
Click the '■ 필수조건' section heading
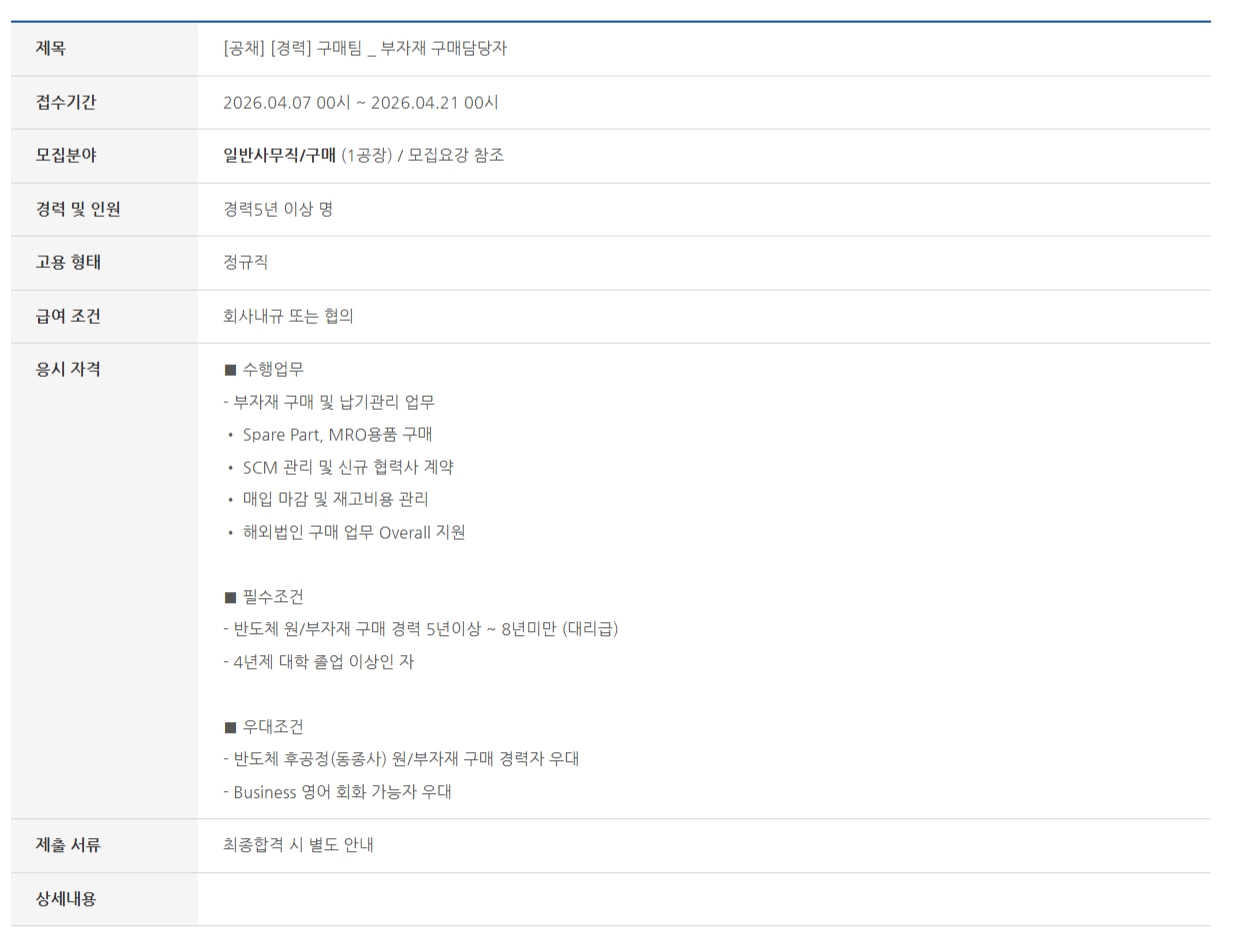pyautogui.click(x=264, y=597)
